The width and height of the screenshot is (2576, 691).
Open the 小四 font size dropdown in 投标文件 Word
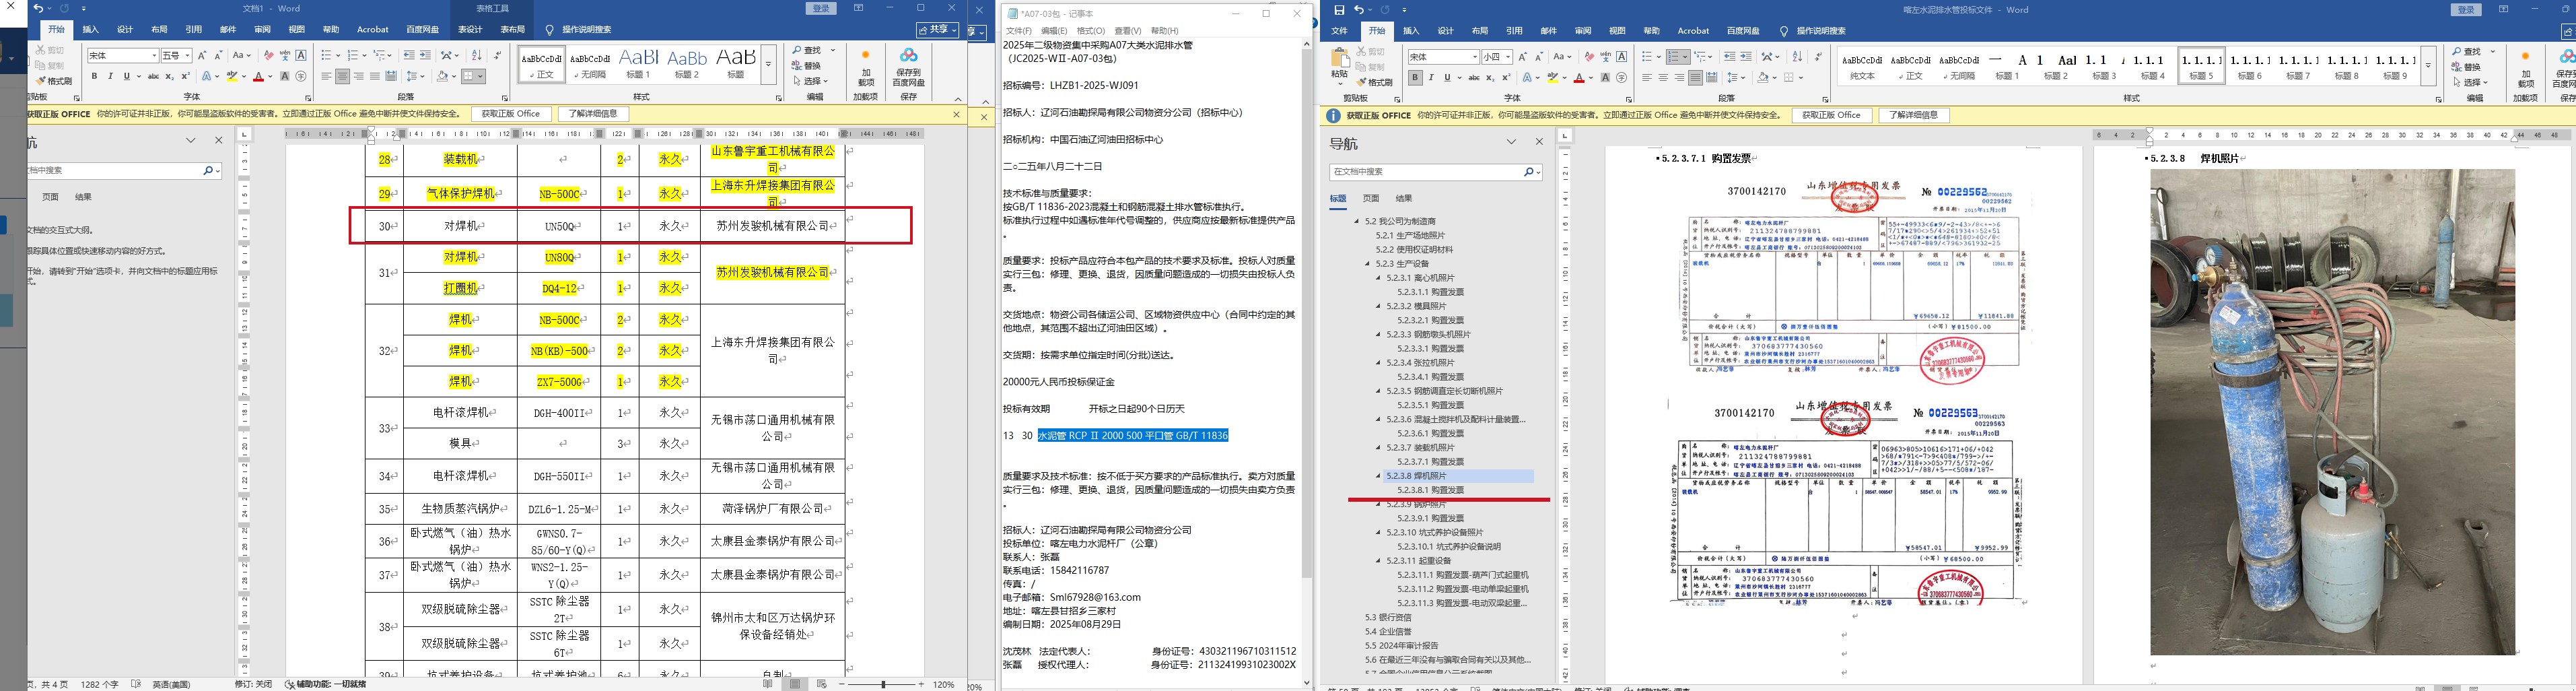(1508, 57)
